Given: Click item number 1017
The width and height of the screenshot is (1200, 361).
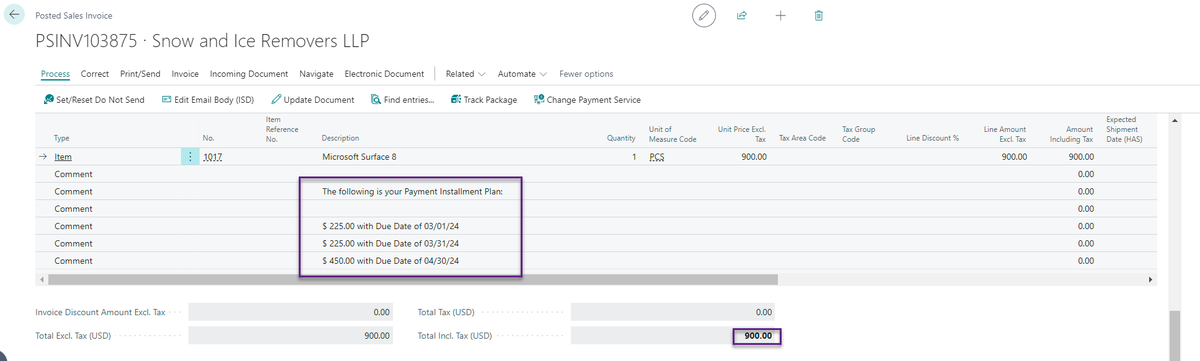Looking at the screenshot, I should tap(212, 157).
